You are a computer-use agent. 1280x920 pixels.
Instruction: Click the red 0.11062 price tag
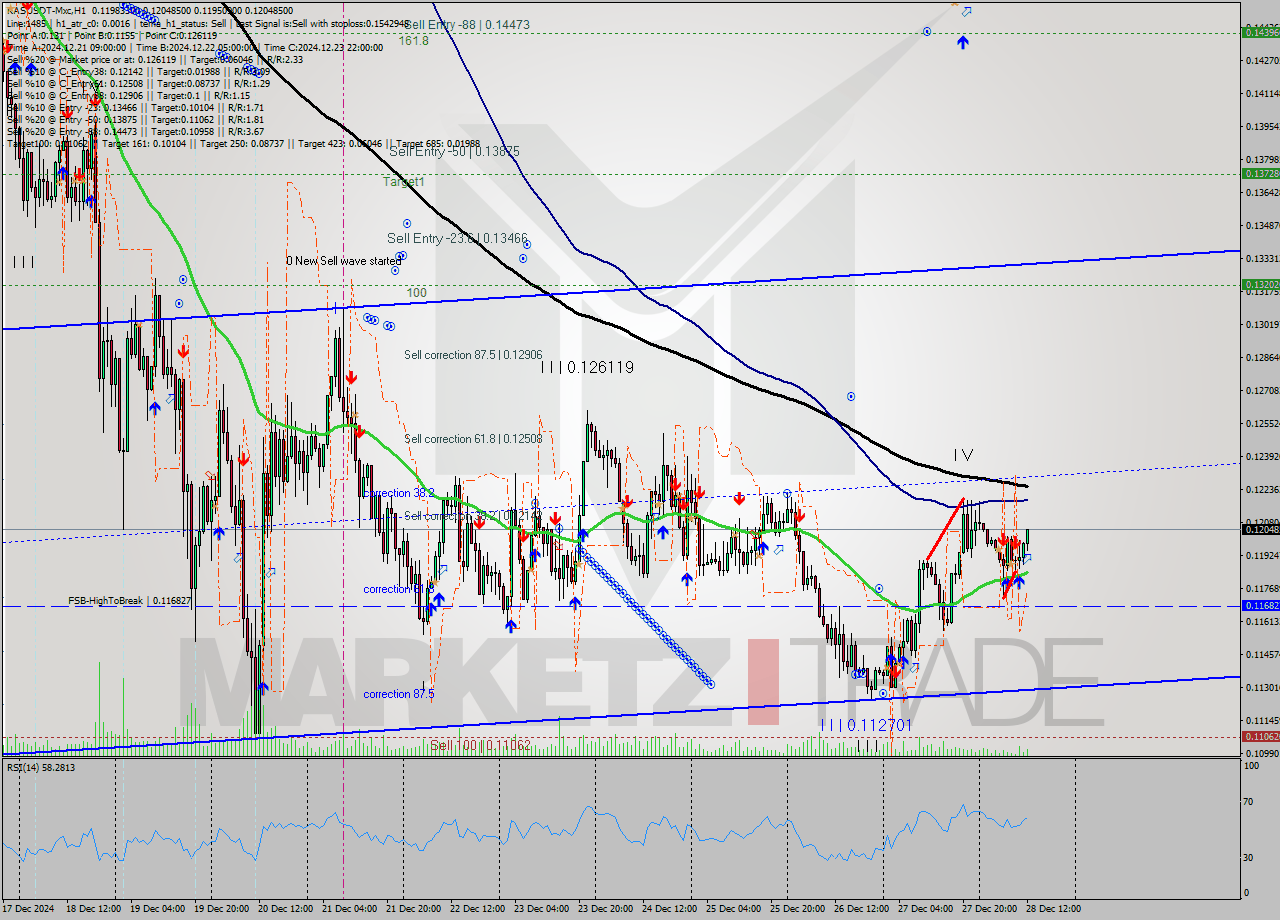tap(1259, 736)
